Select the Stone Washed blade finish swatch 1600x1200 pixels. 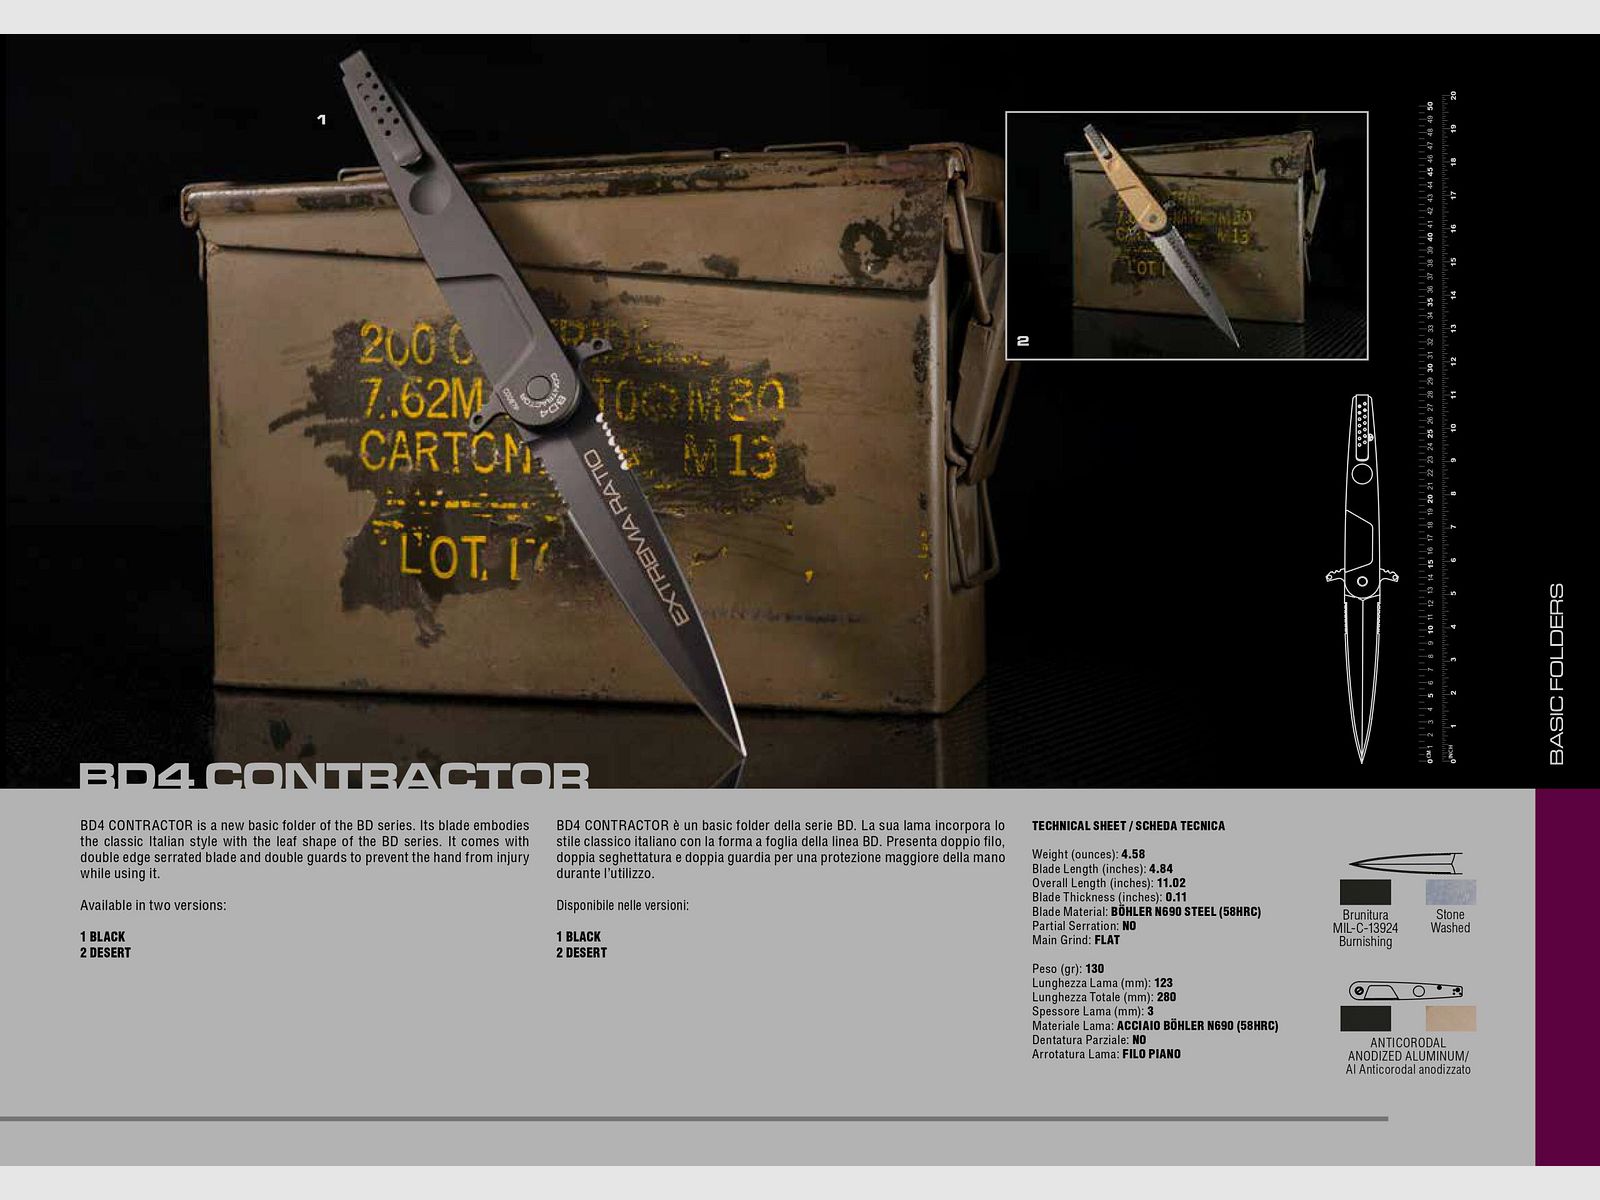(1450, 892)
